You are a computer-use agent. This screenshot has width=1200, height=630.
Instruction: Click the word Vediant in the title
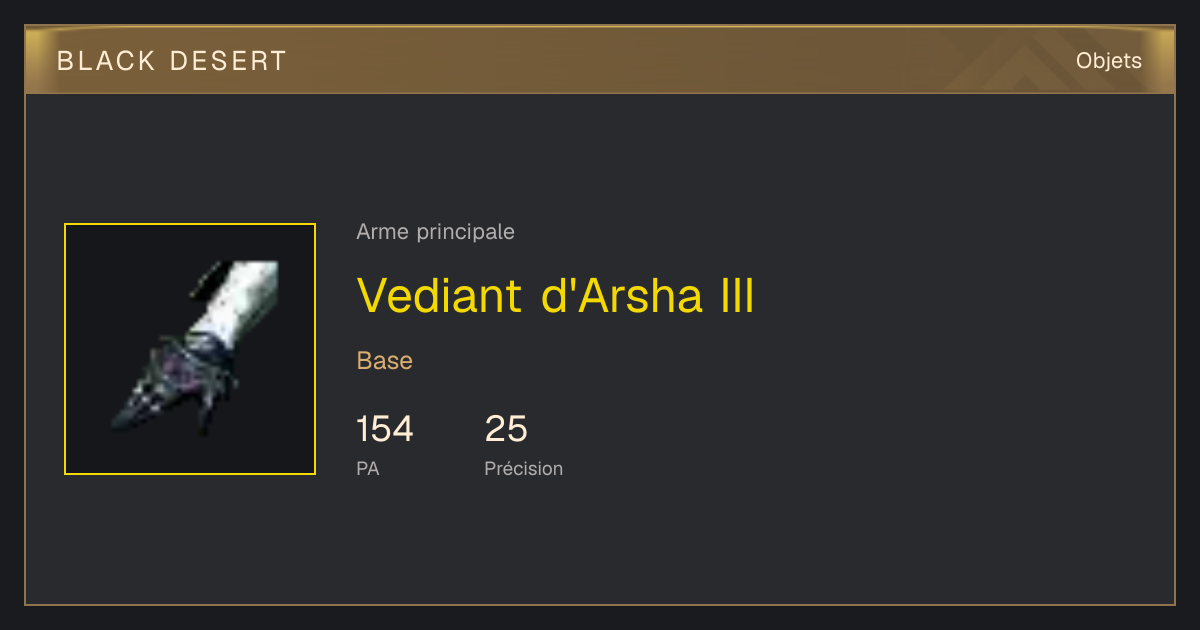click(439, 296)
